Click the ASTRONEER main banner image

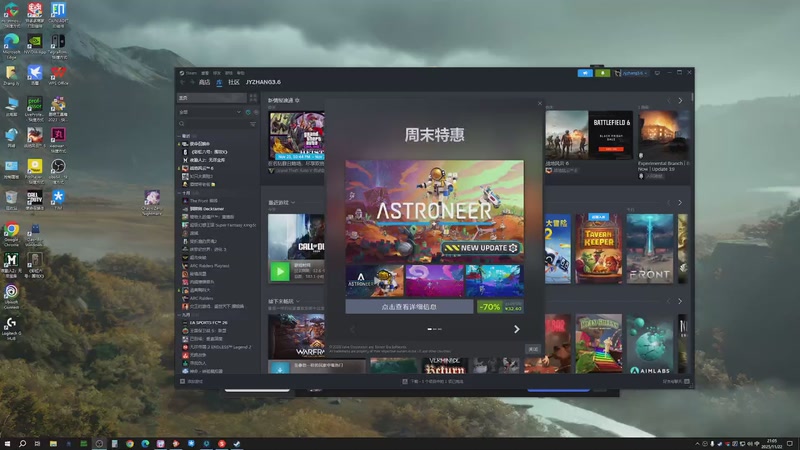click(x=434, y=212)
